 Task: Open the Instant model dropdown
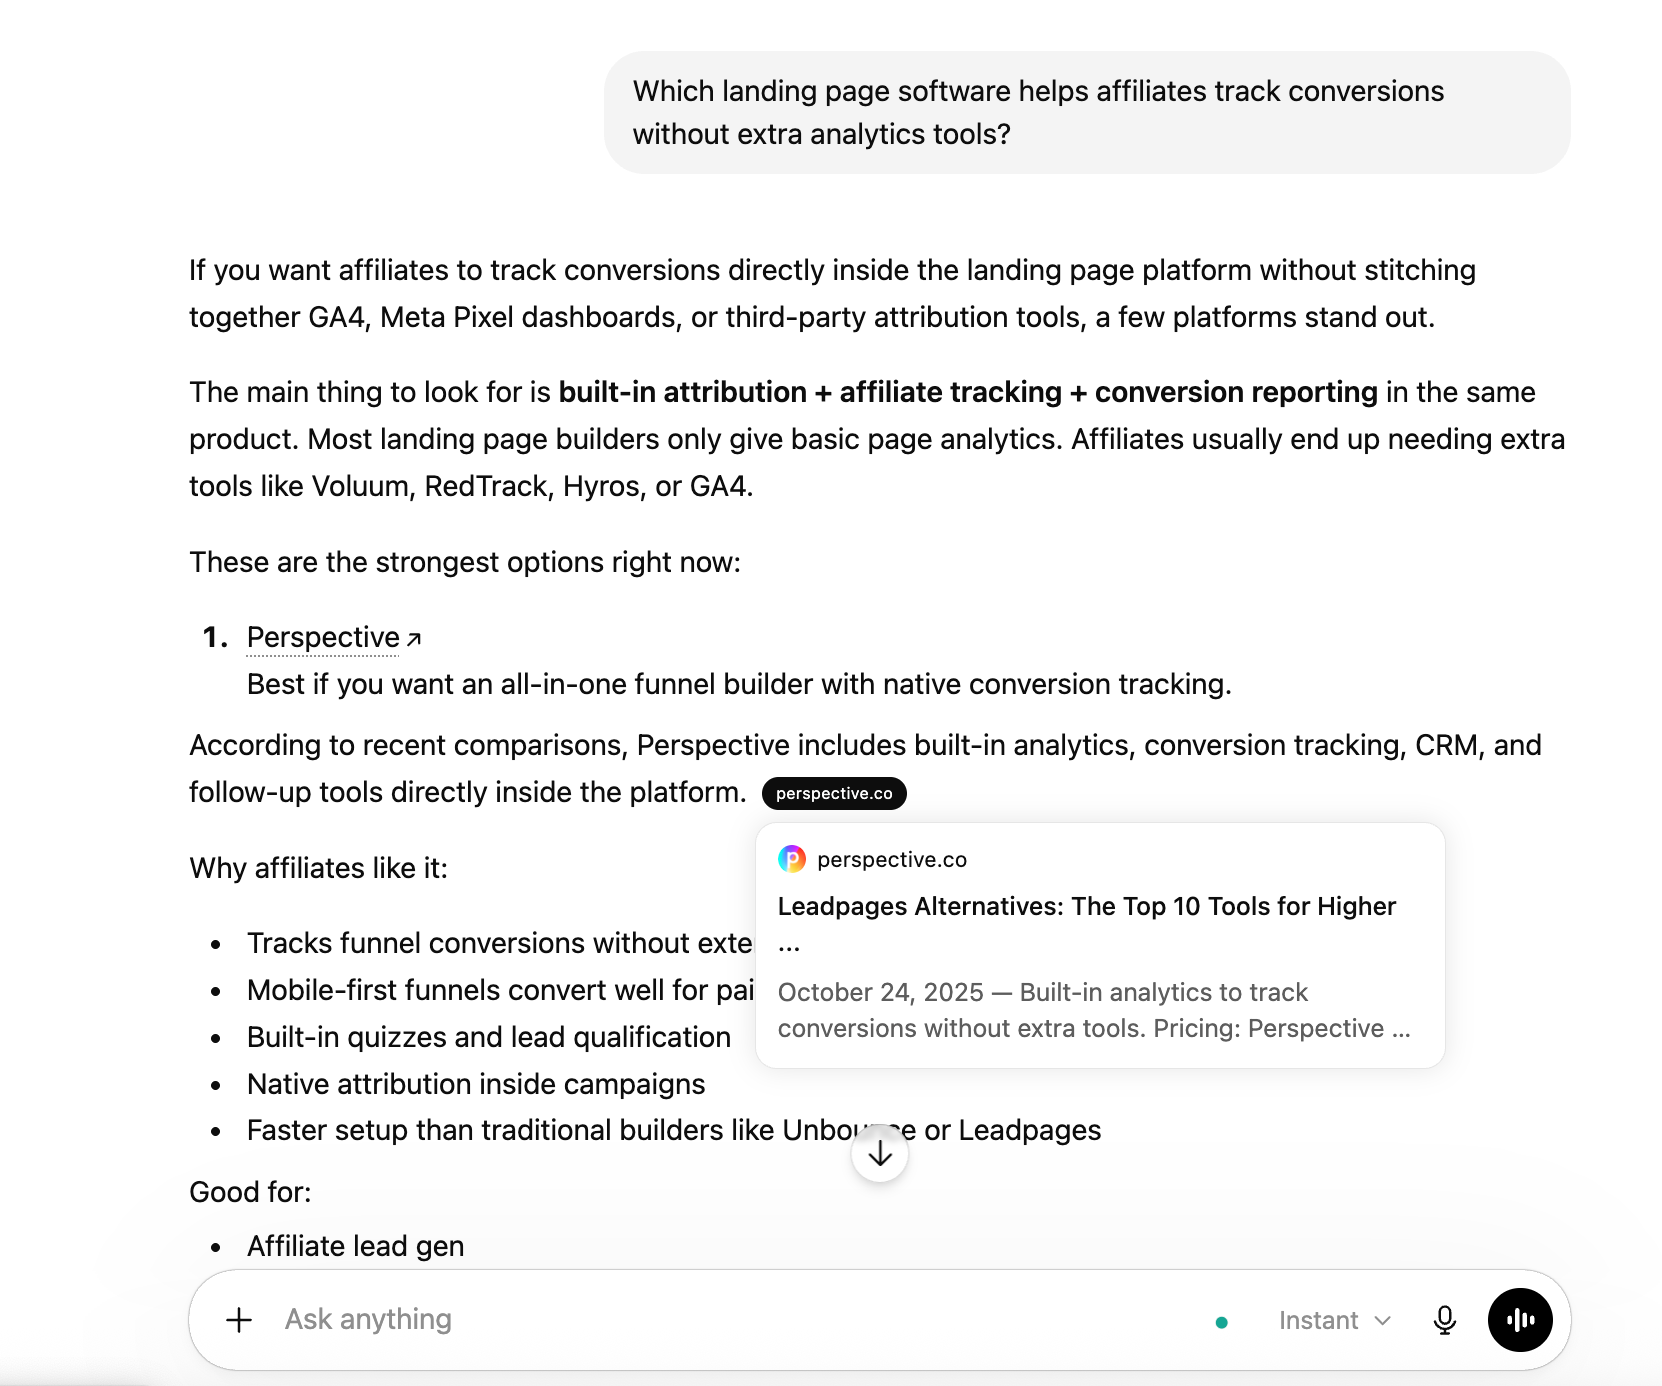pos(1335,1320)
